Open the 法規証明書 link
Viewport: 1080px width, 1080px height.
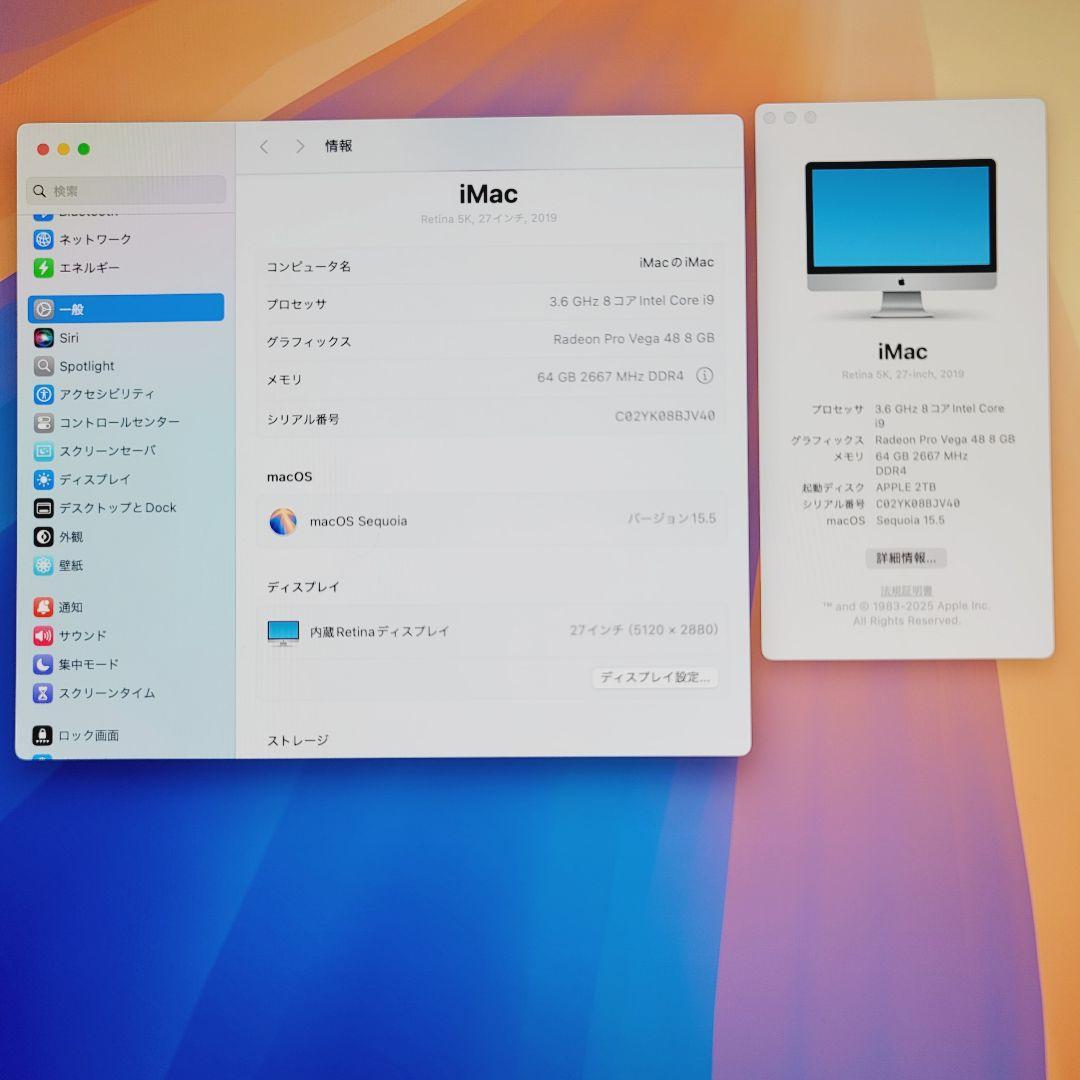905,590
